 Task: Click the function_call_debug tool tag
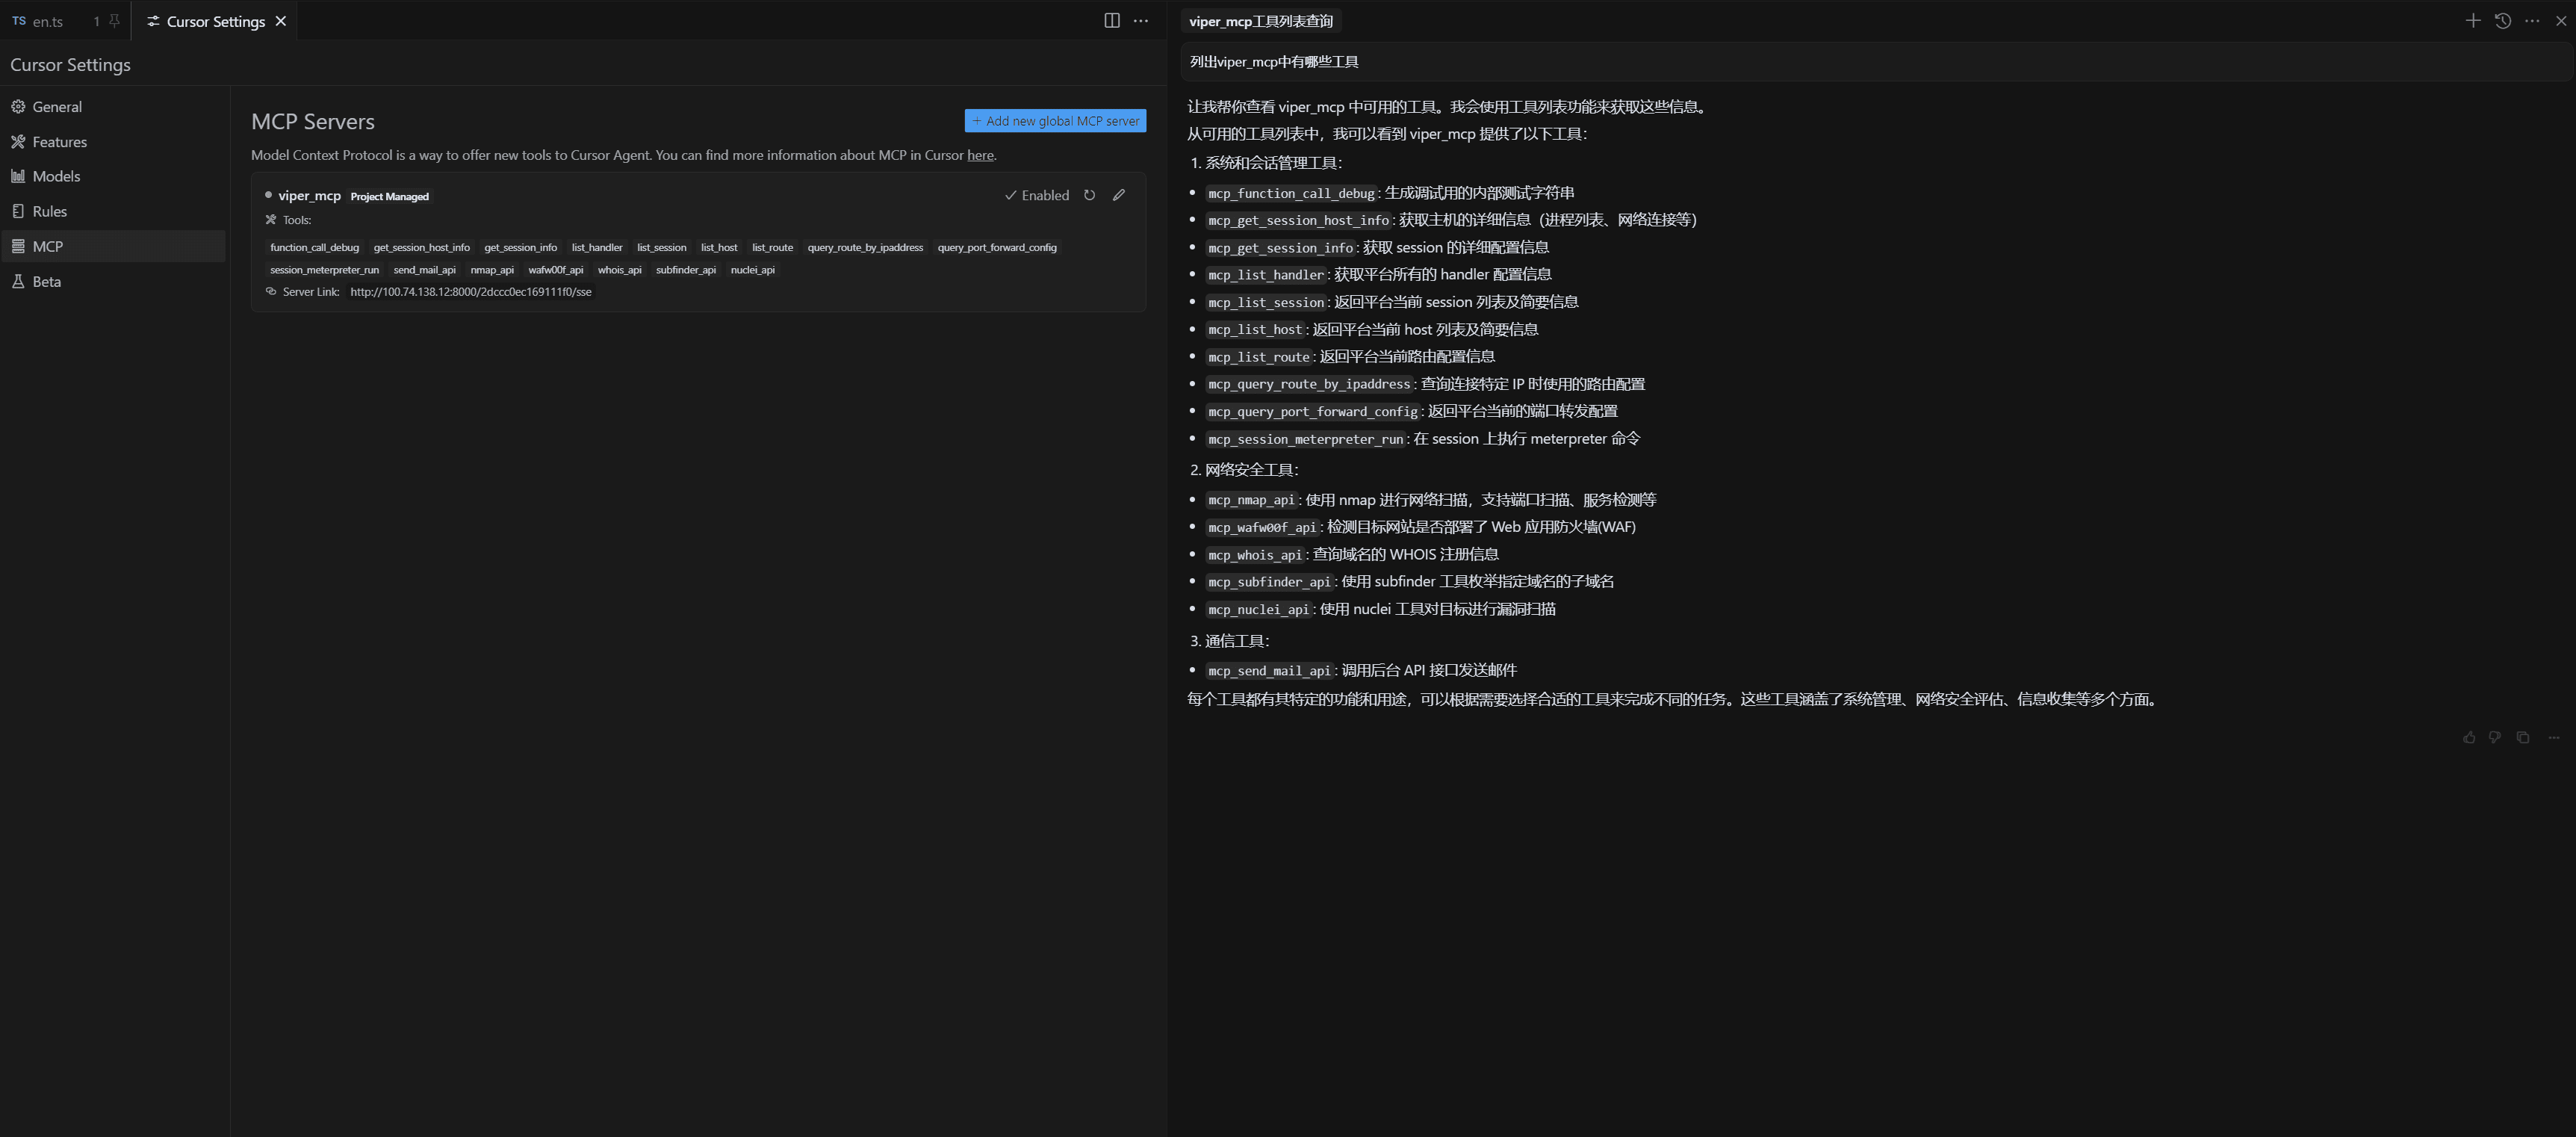[x=314, y=247]
